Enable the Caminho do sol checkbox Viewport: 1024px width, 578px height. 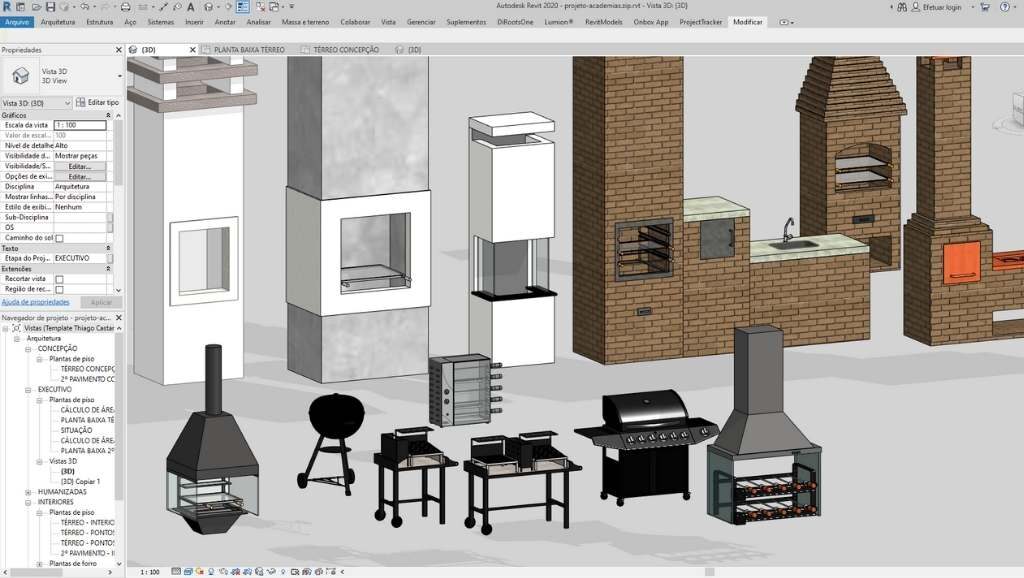[59, 238]
